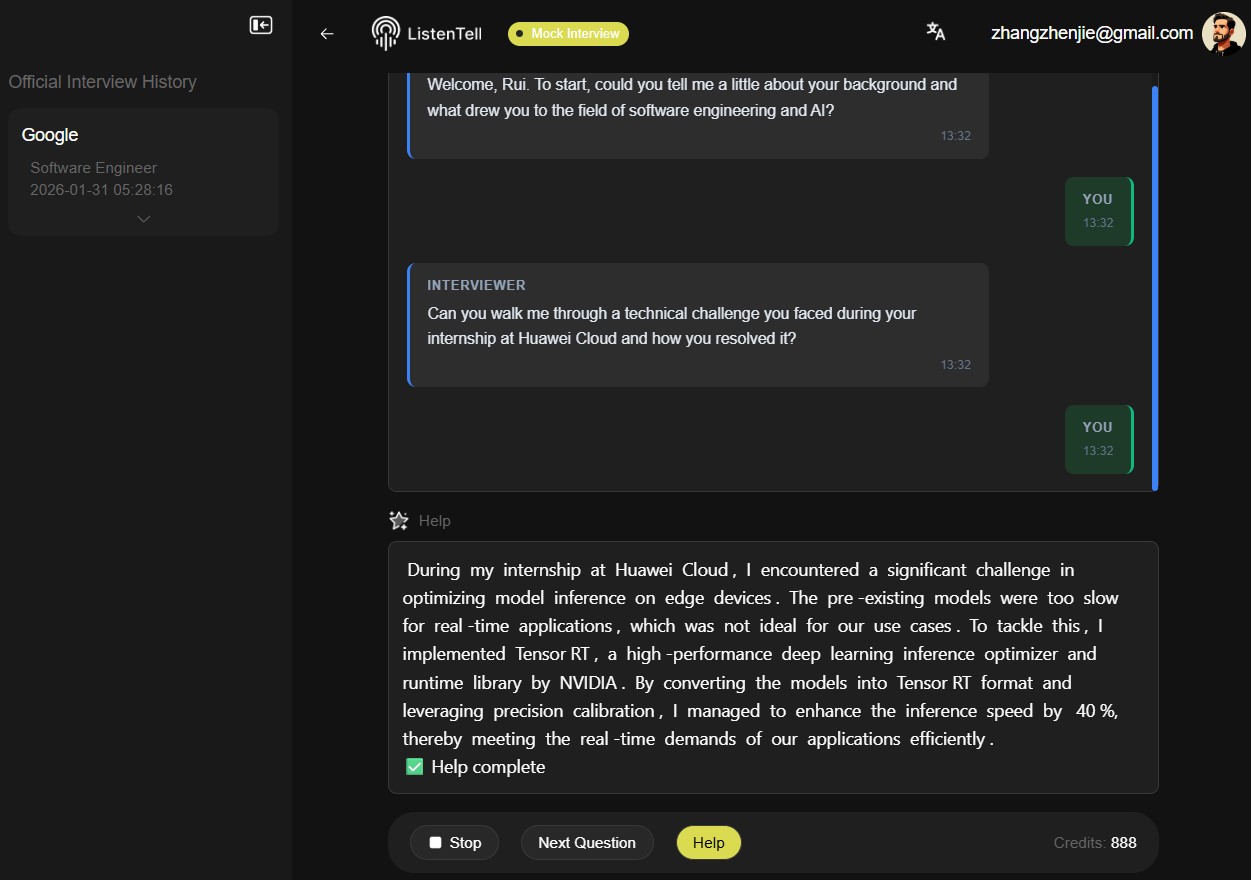Click the Help complete checkmark
Viewport: 1251px width, 880px height.
tap(414, 767)
